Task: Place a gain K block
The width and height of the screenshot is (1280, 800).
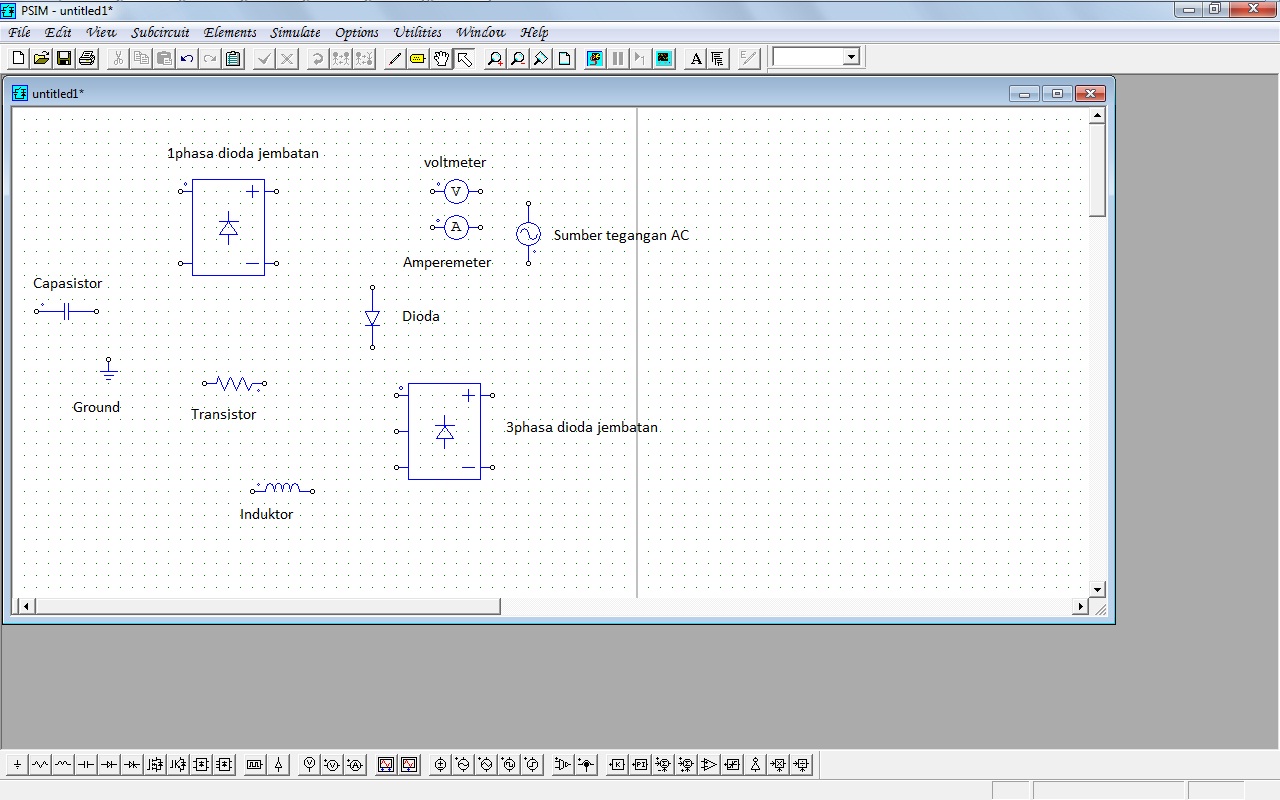Action: (616, 764)
